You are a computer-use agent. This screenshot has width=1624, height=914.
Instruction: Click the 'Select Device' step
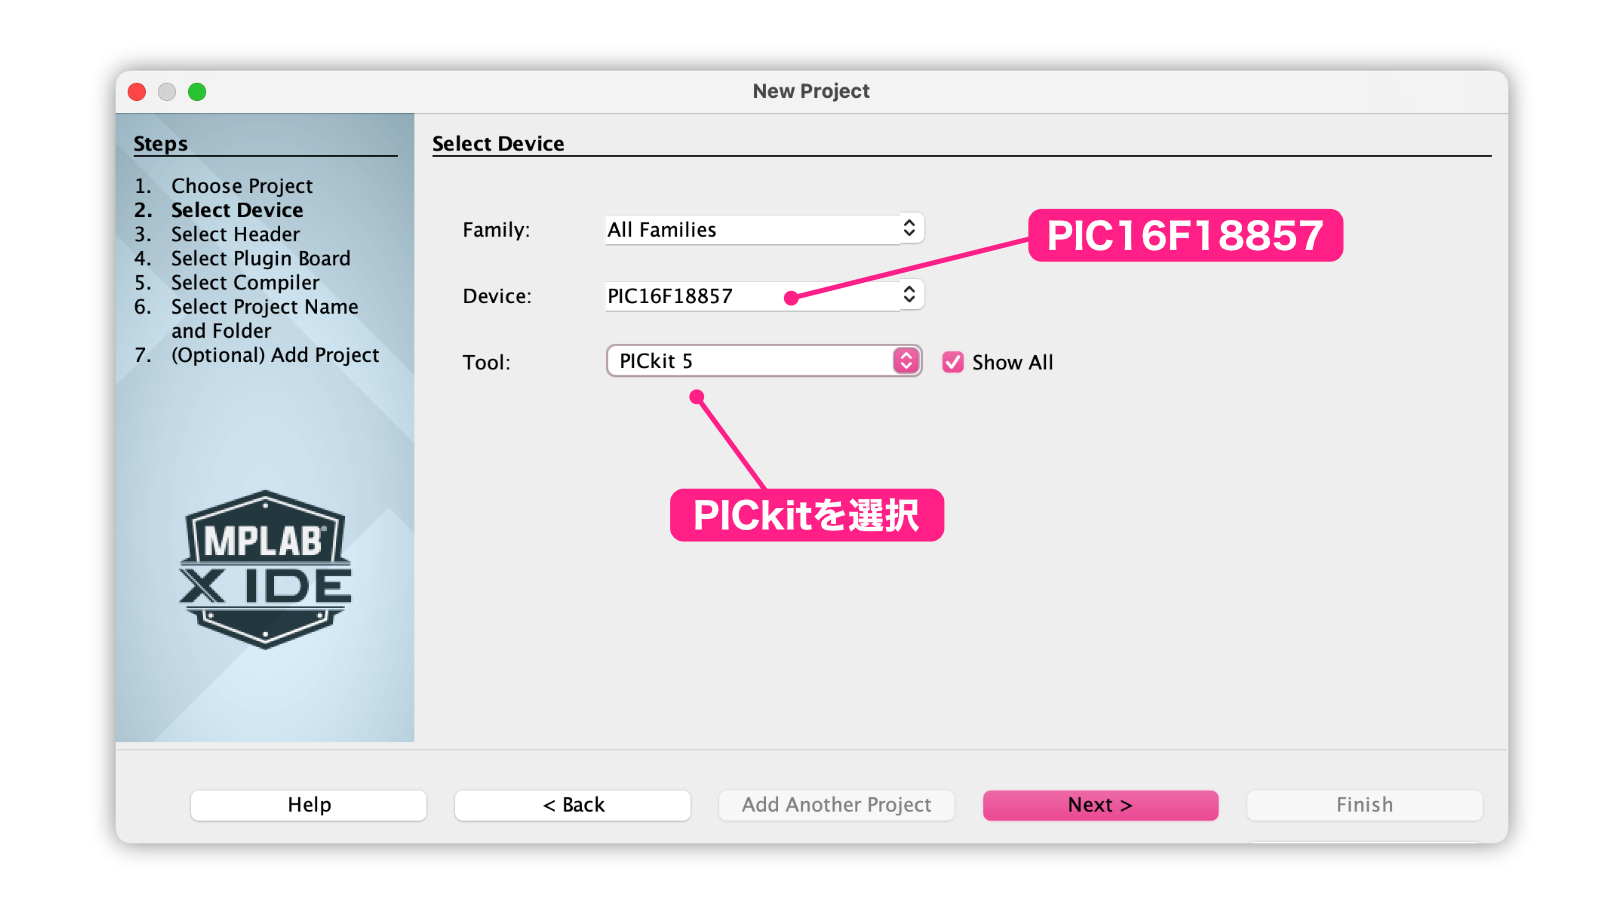click(237, 210)
